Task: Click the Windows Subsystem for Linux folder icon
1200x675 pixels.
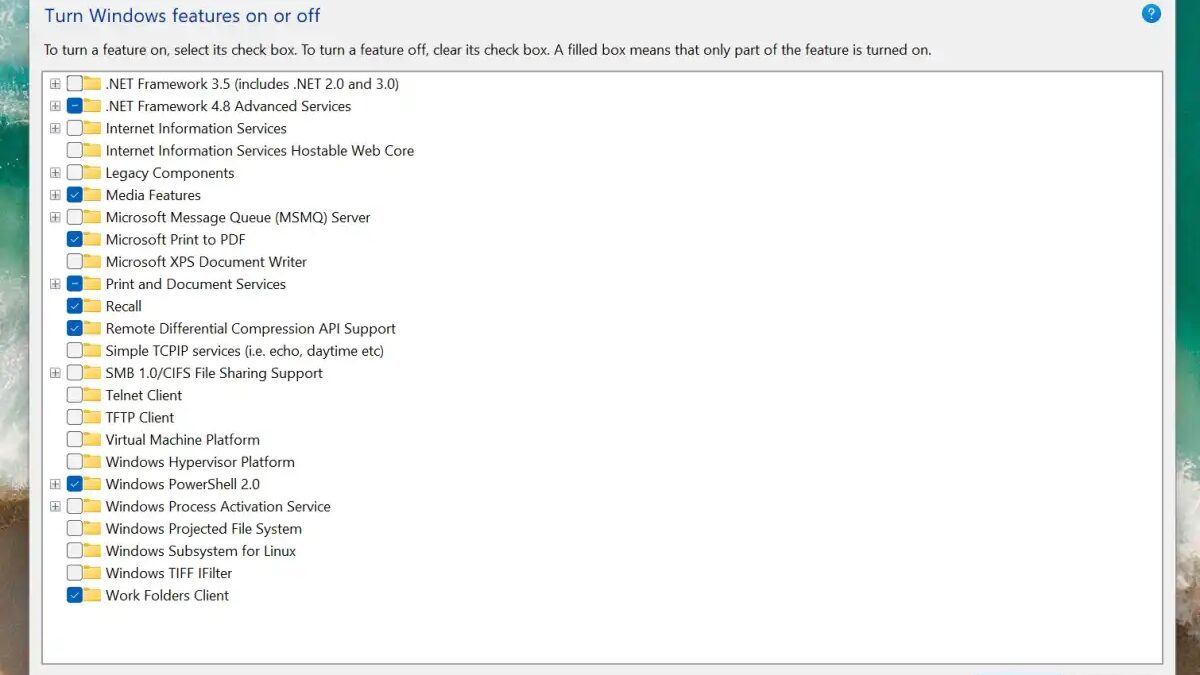Action: tap(91, 551)
